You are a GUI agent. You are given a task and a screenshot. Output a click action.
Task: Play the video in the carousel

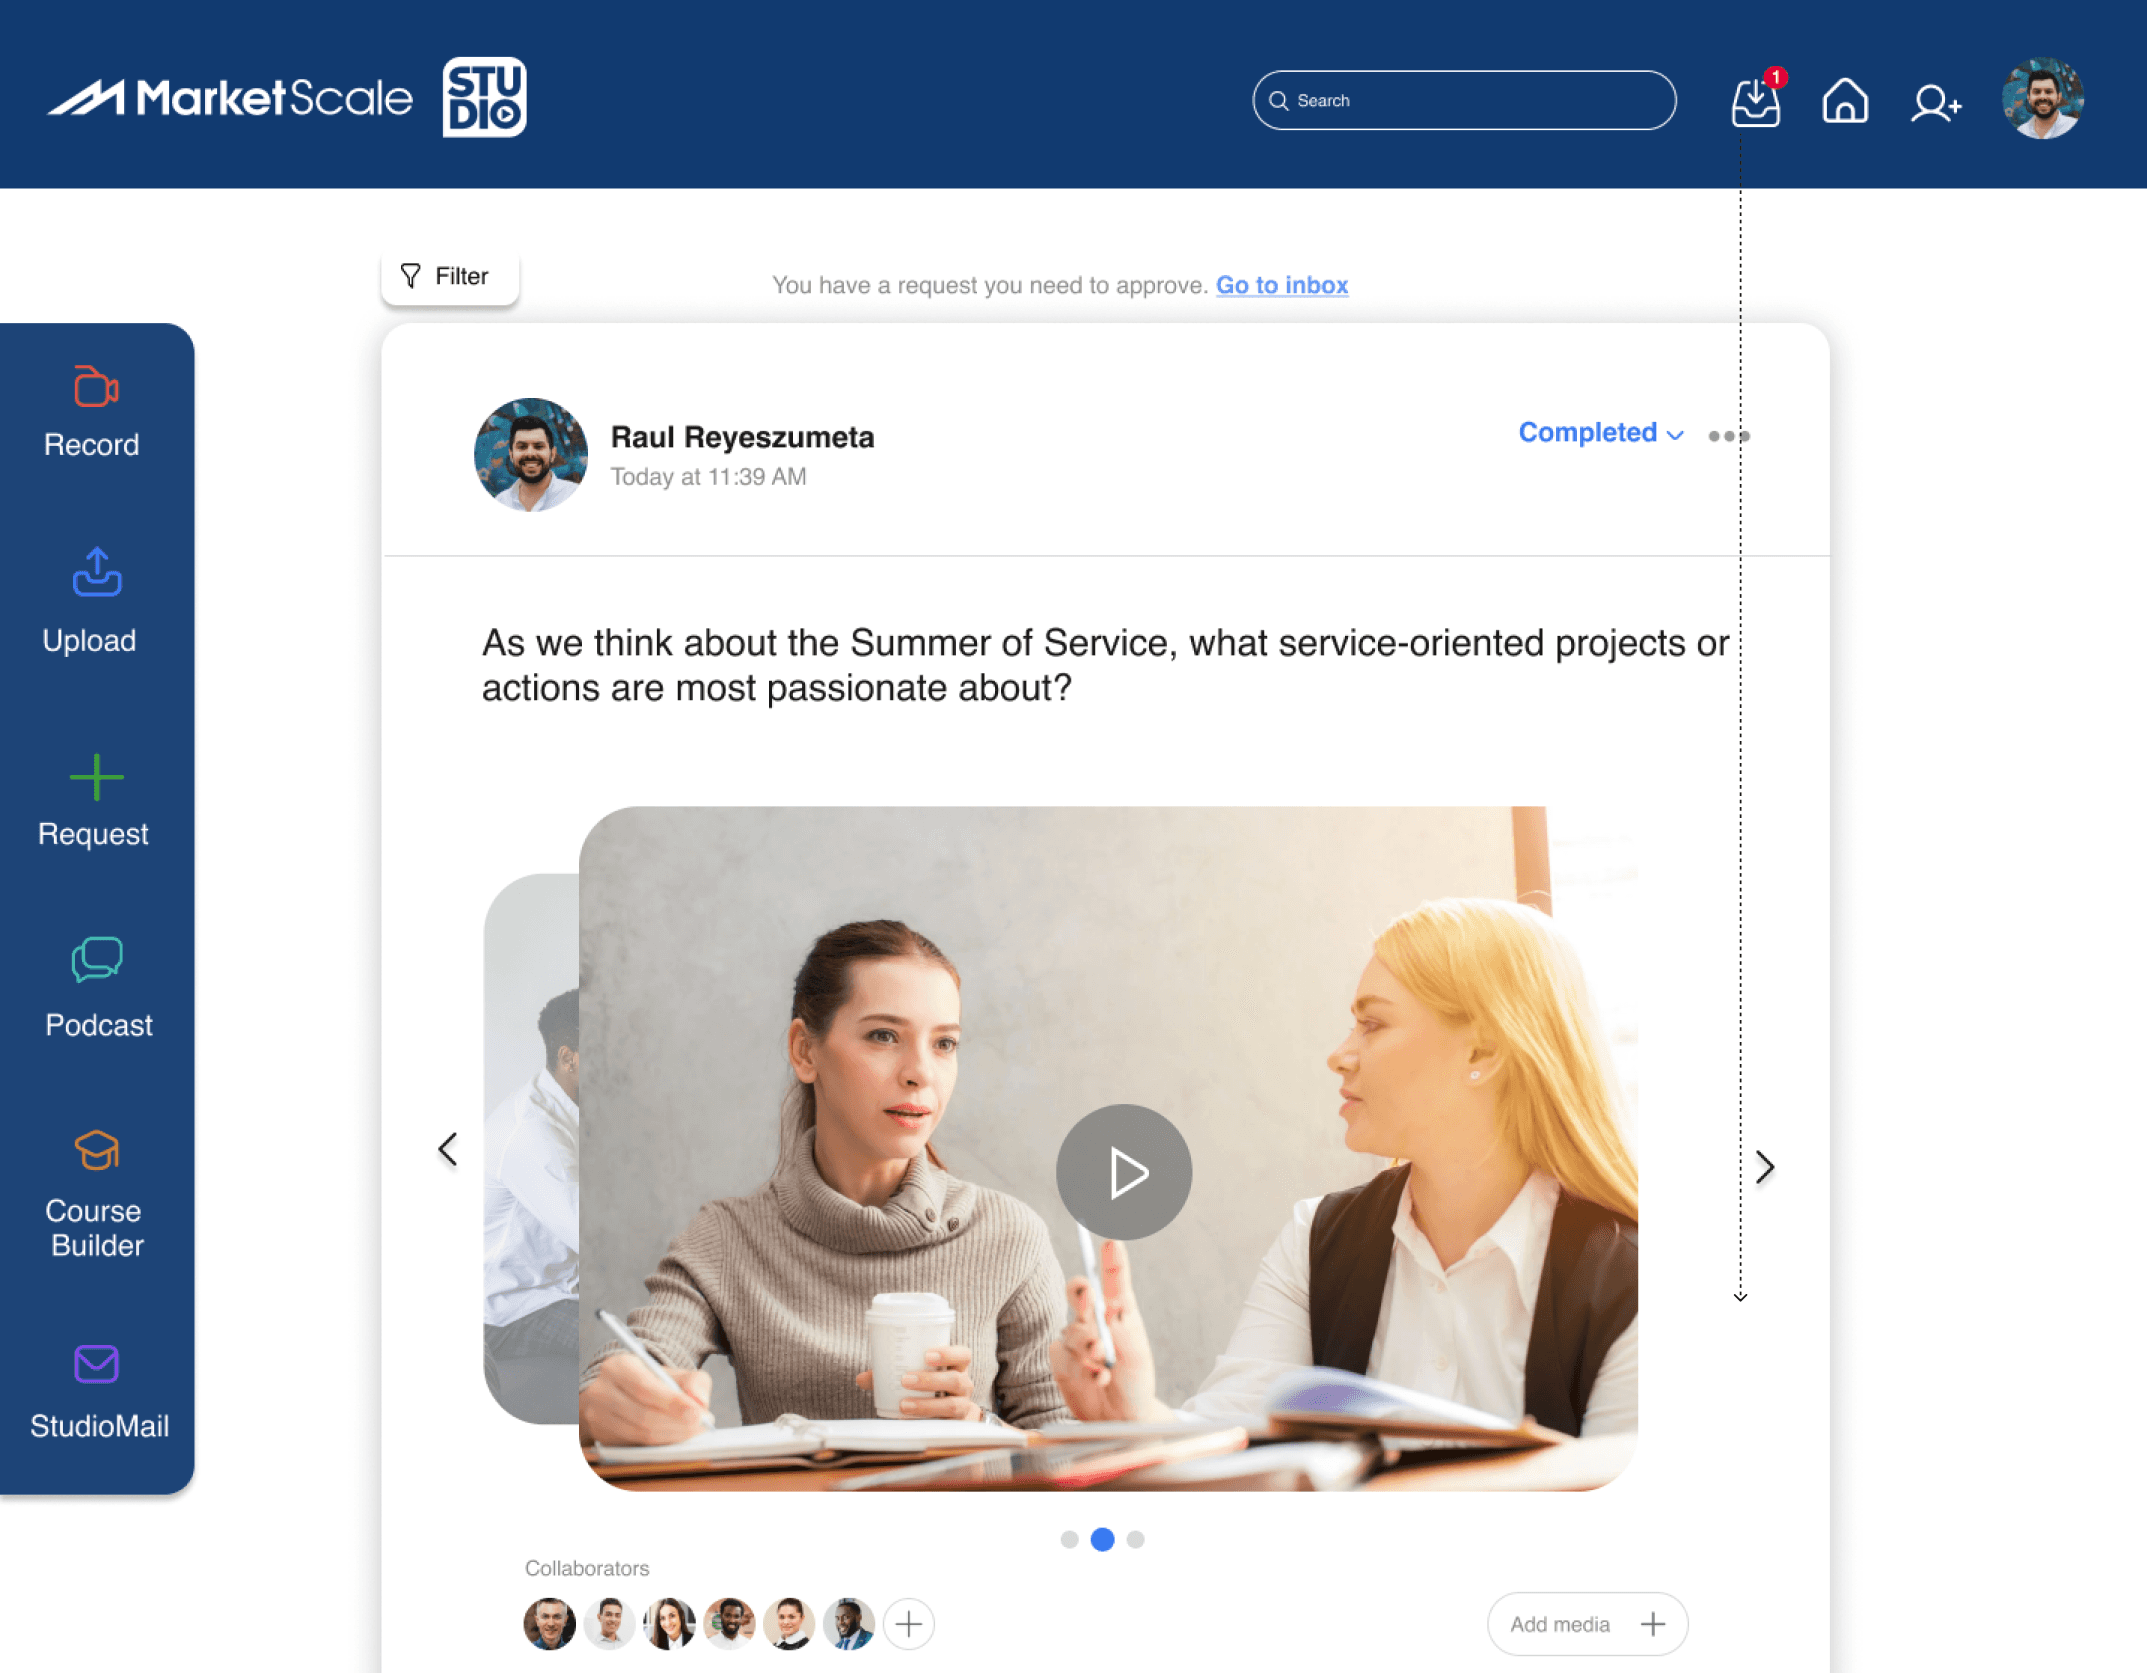[x=1123, y=1172]
